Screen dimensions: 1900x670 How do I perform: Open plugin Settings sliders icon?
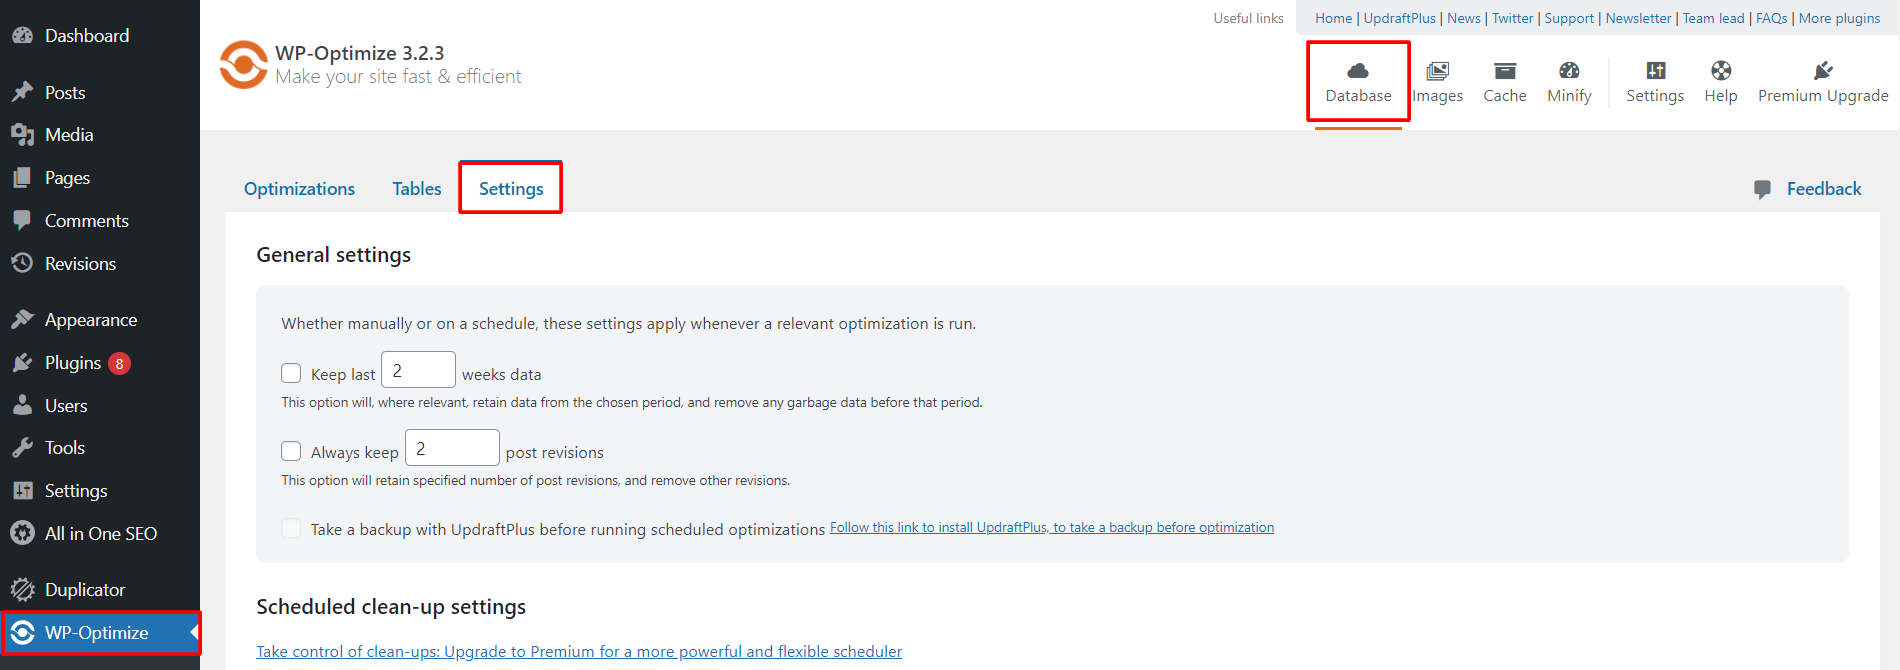click(x=1655, y=71)
